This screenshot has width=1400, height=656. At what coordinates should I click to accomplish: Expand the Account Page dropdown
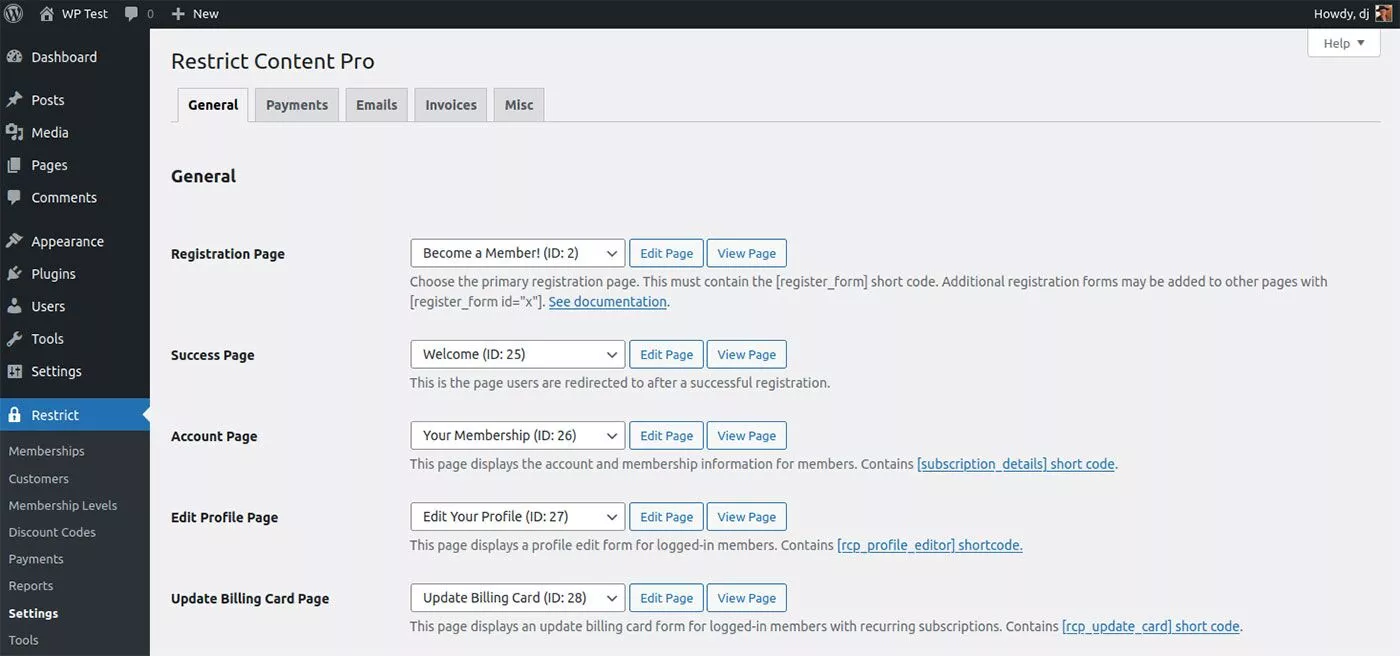(x=517, y=435)
